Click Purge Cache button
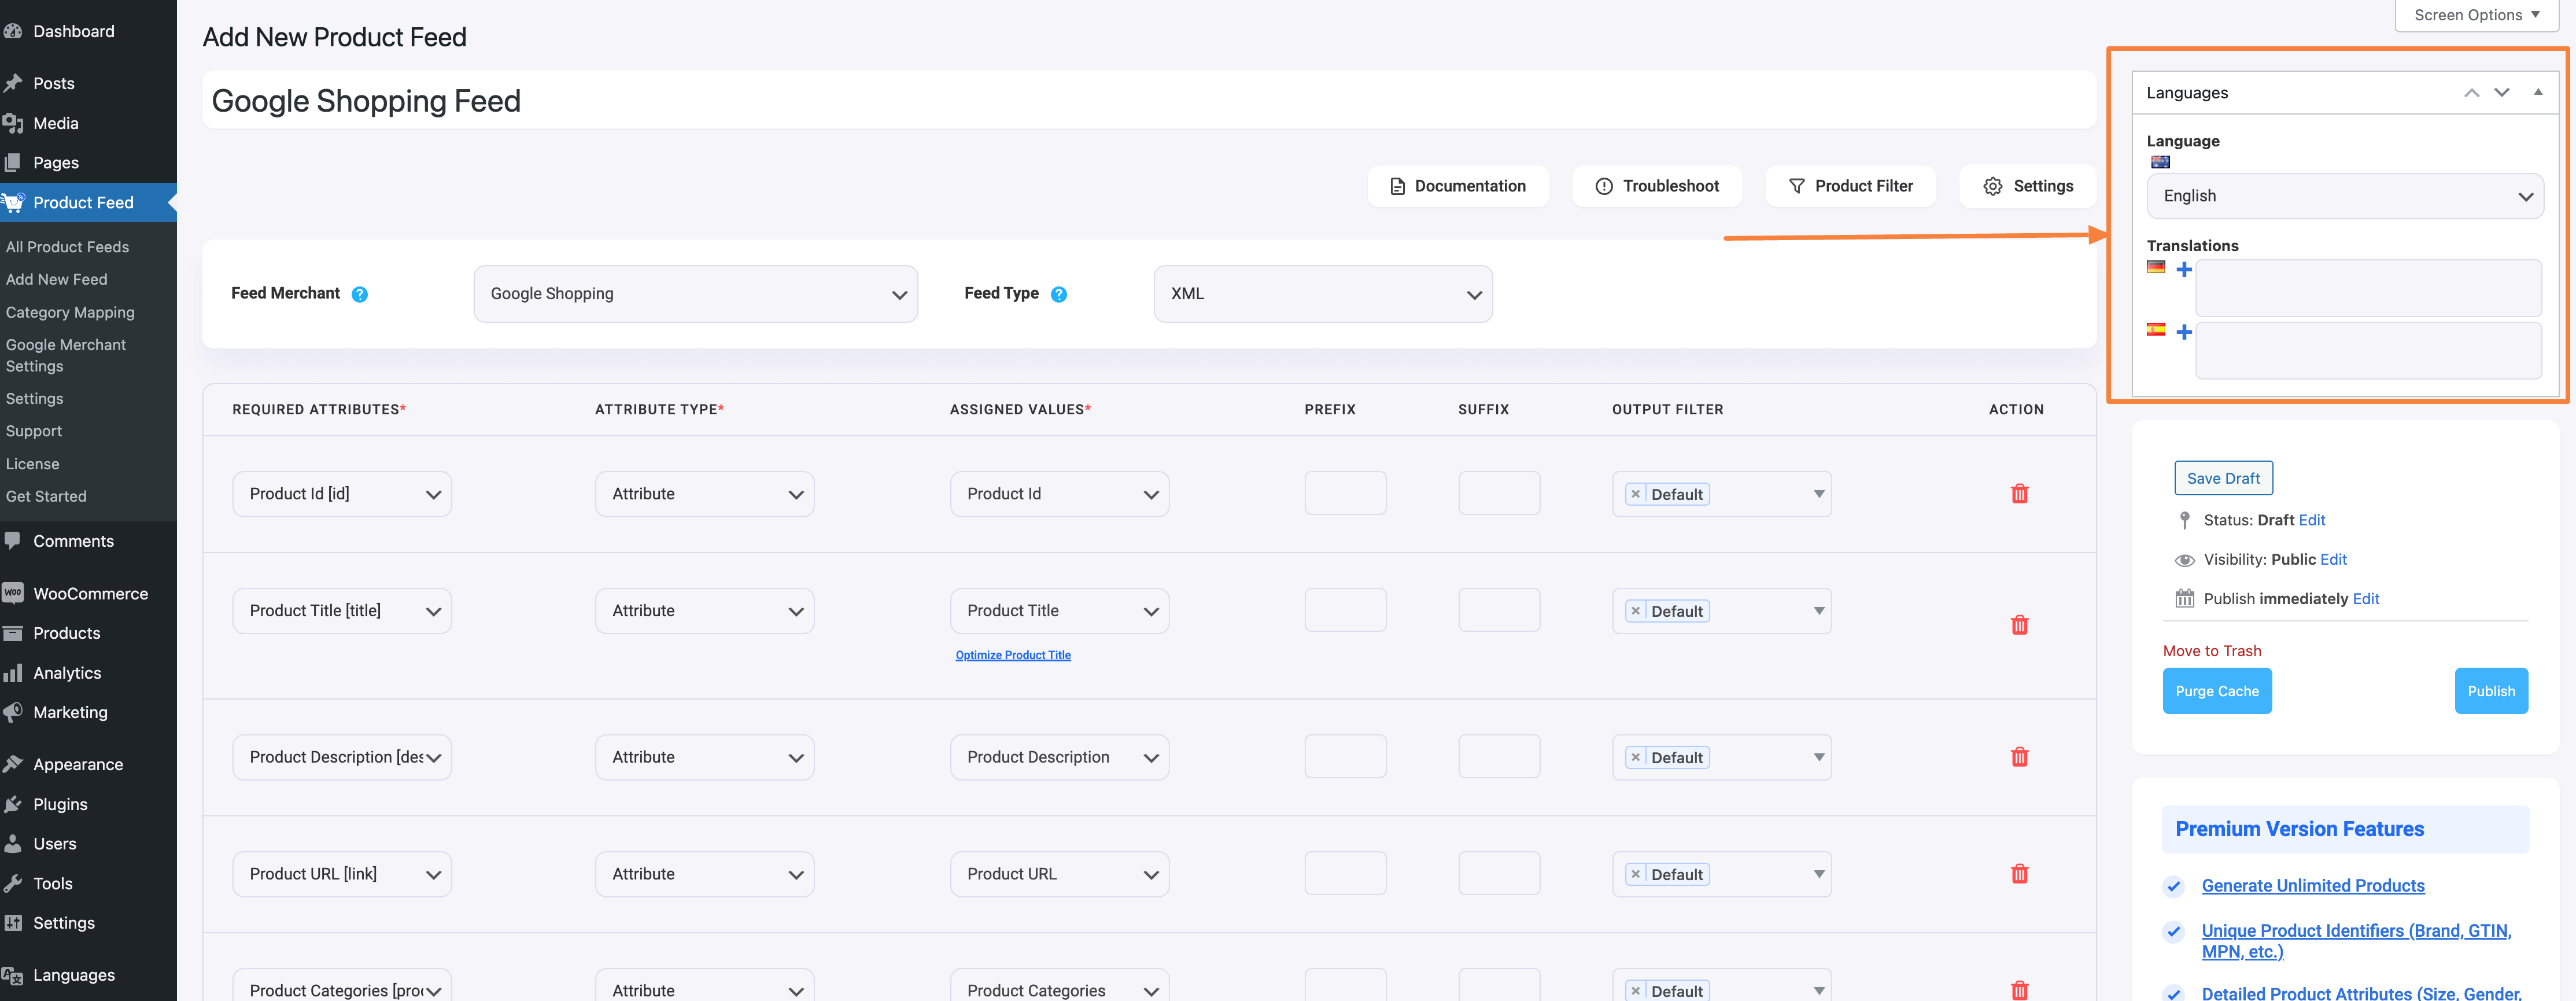 click(x=2216, y=691)
